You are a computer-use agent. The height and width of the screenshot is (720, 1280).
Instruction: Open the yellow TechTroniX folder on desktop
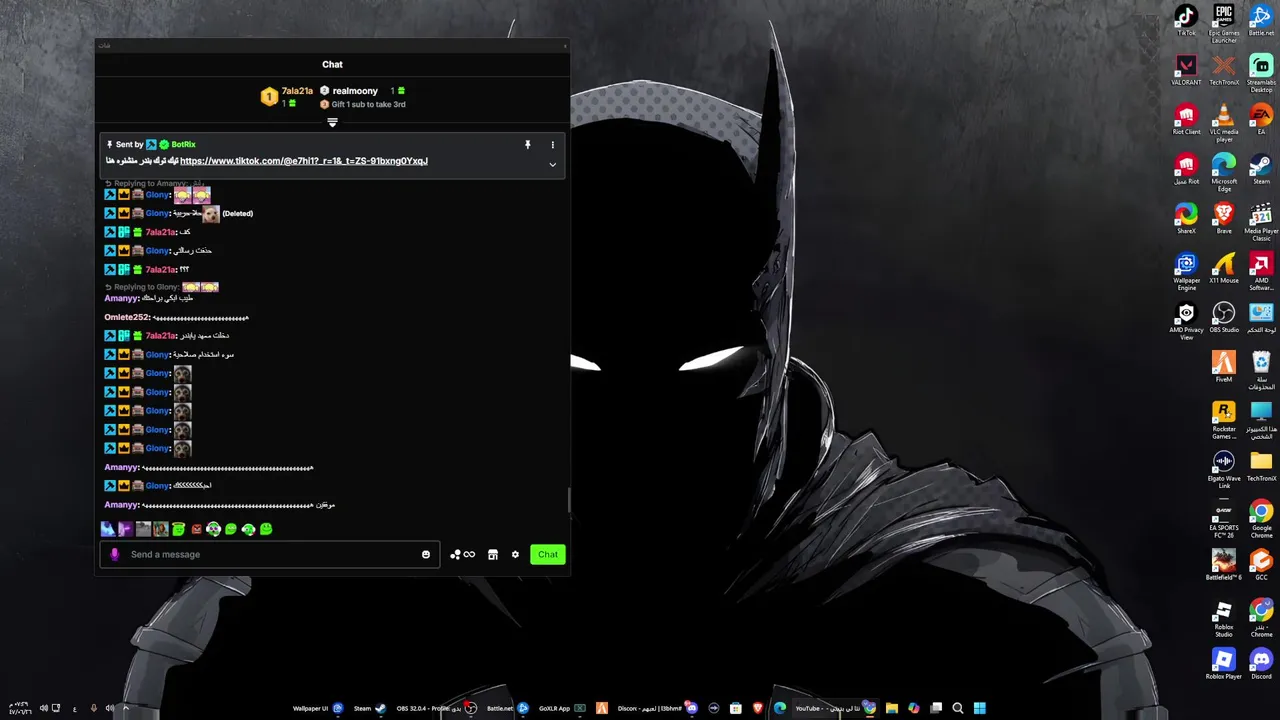1261,466
